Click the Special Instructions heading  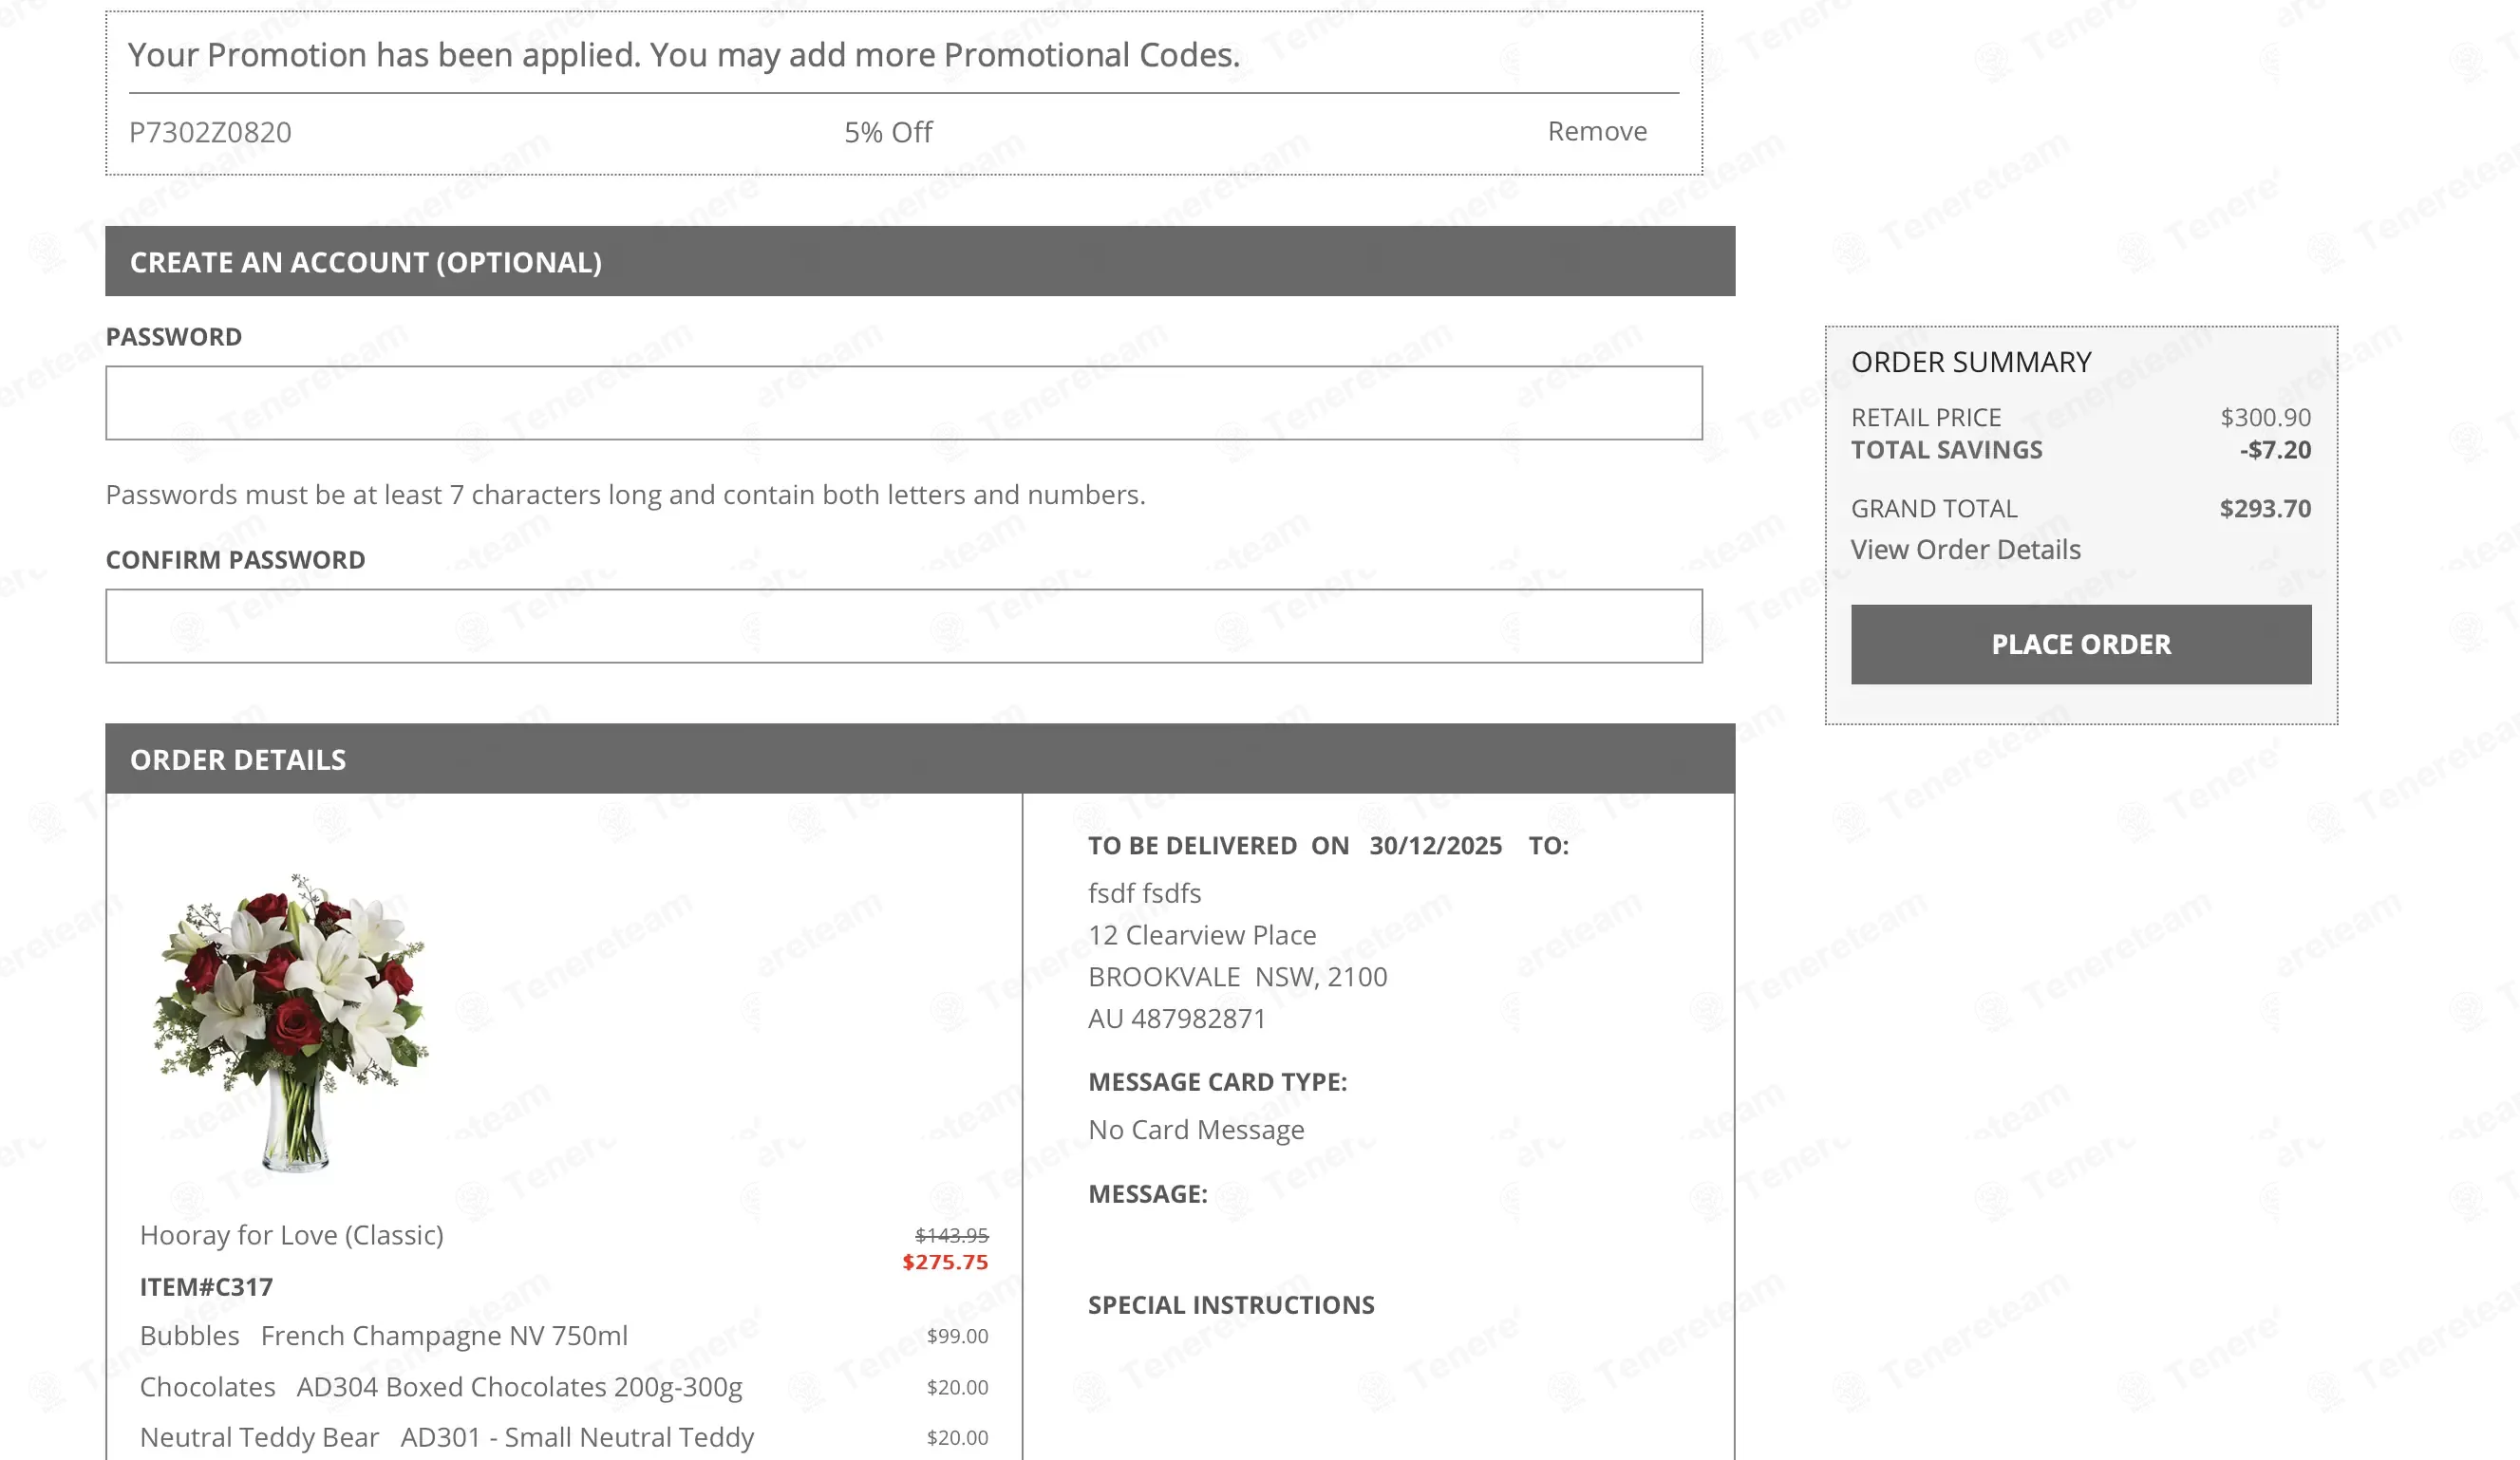click(x=1231, y=1305)
